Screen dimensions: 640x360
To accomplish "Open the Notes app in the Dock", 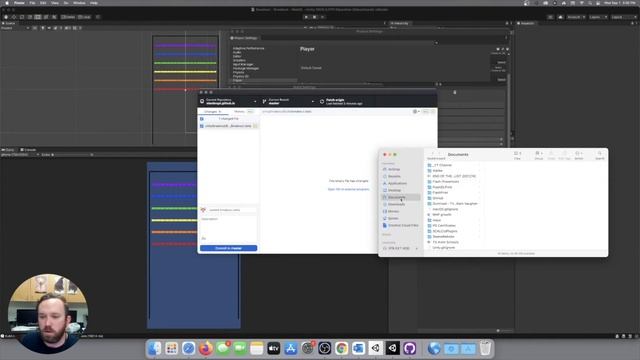I will [257, 348].
